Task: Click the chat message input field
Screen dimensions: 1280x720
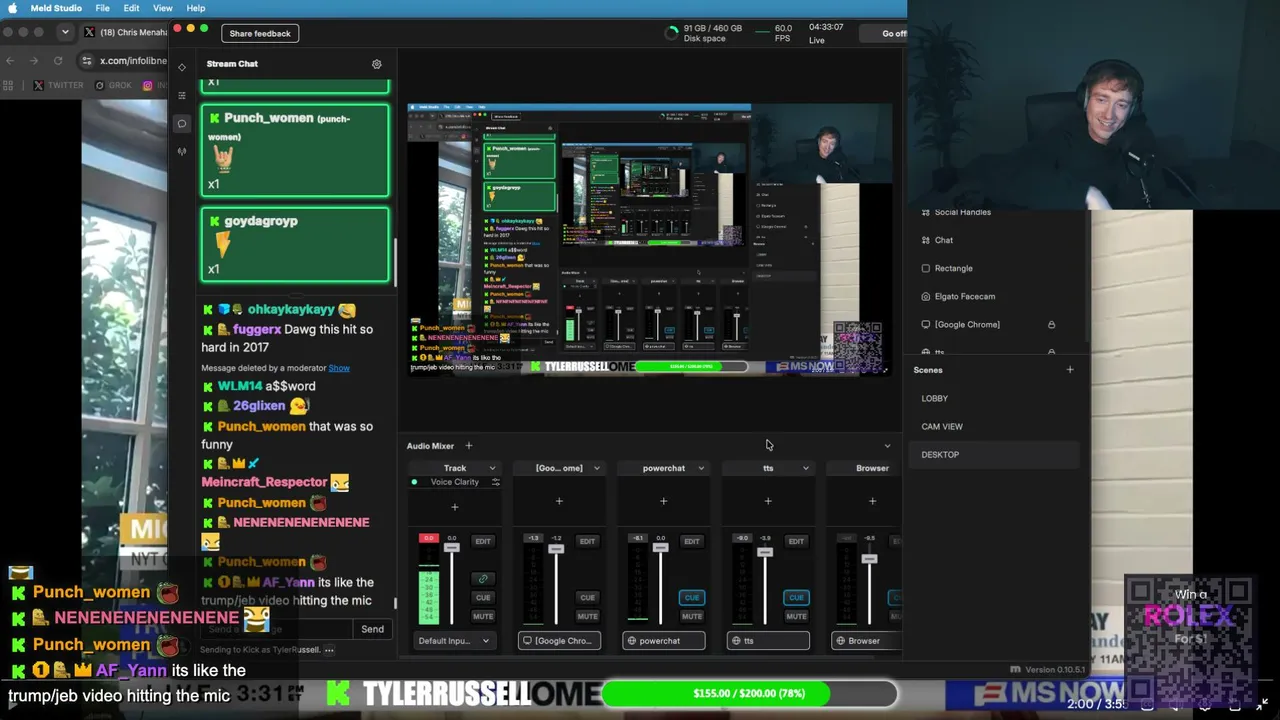Action: [276, 629]
